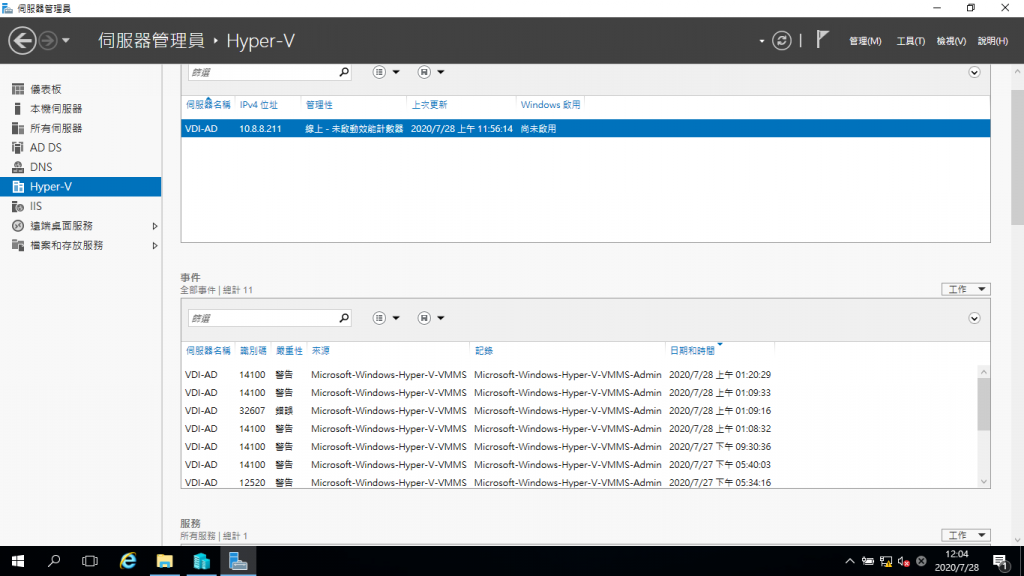Click search icon in events filter box

click(x=344, y=318)
